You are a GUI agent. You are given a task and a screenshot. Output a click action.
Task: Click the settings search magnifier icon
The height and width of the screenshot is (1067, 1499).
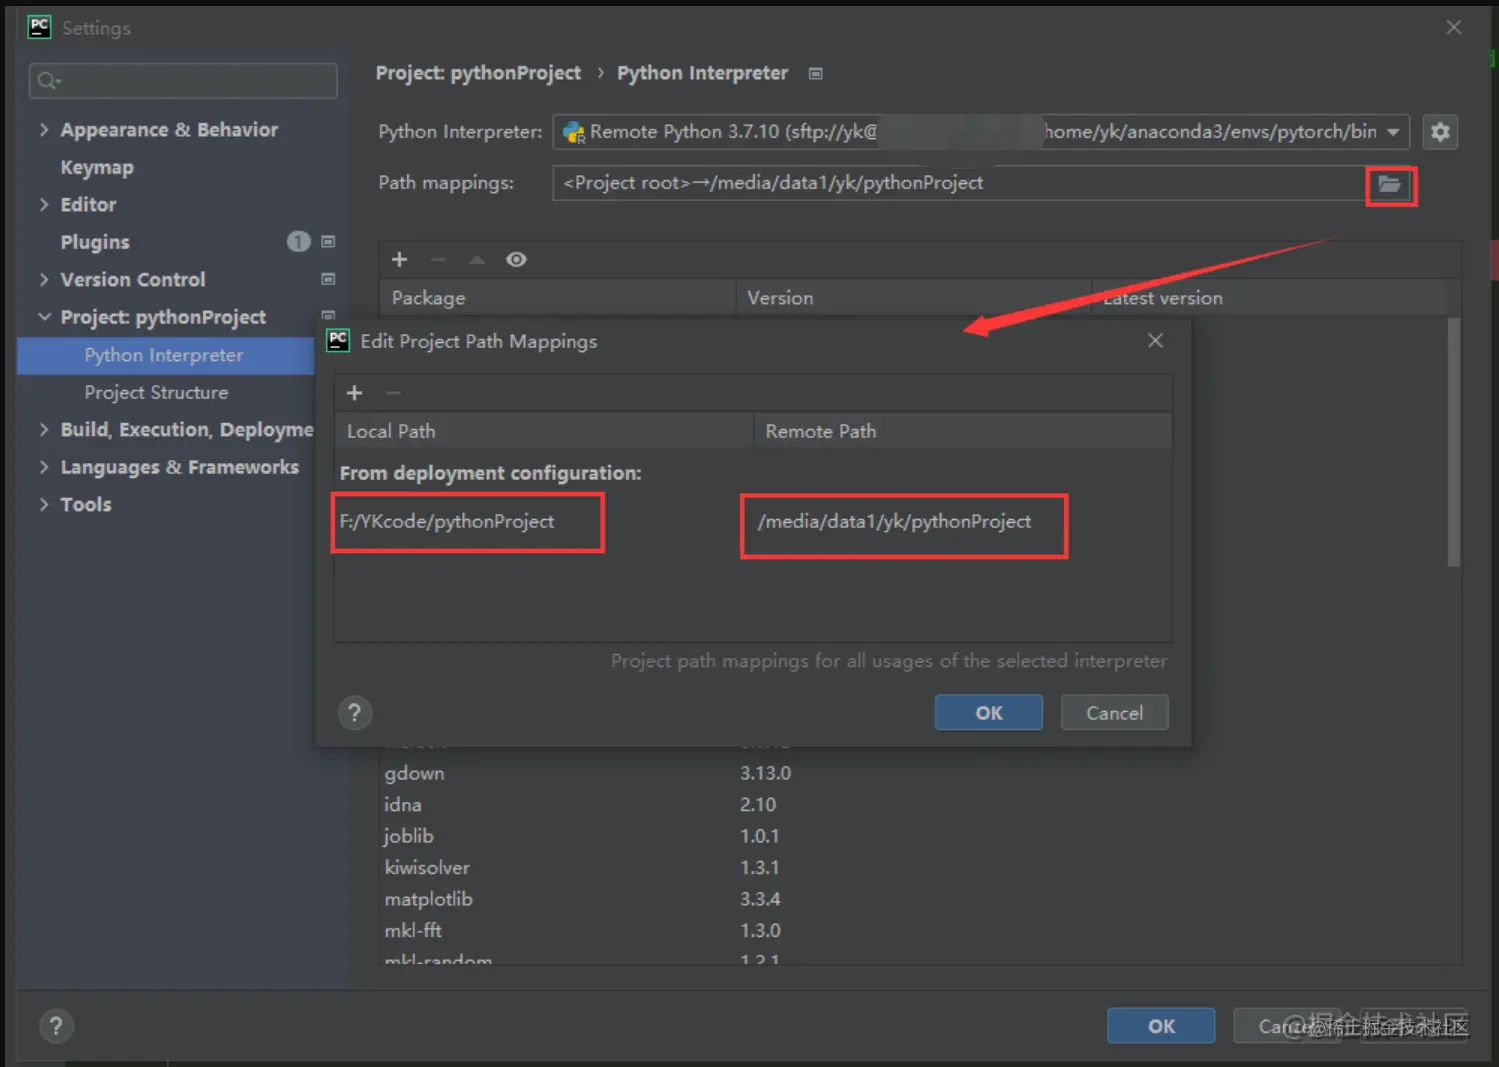[x=48, y=81]
